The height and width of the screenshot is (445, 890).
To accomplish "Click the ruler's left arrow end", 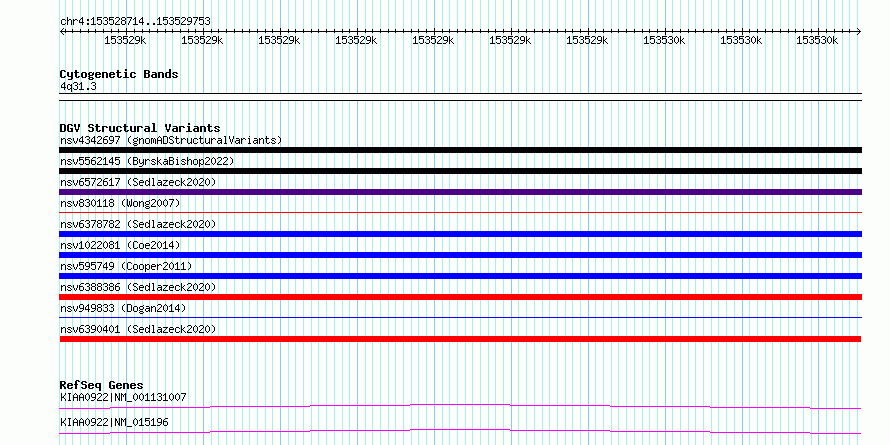I will pos(62,31).
